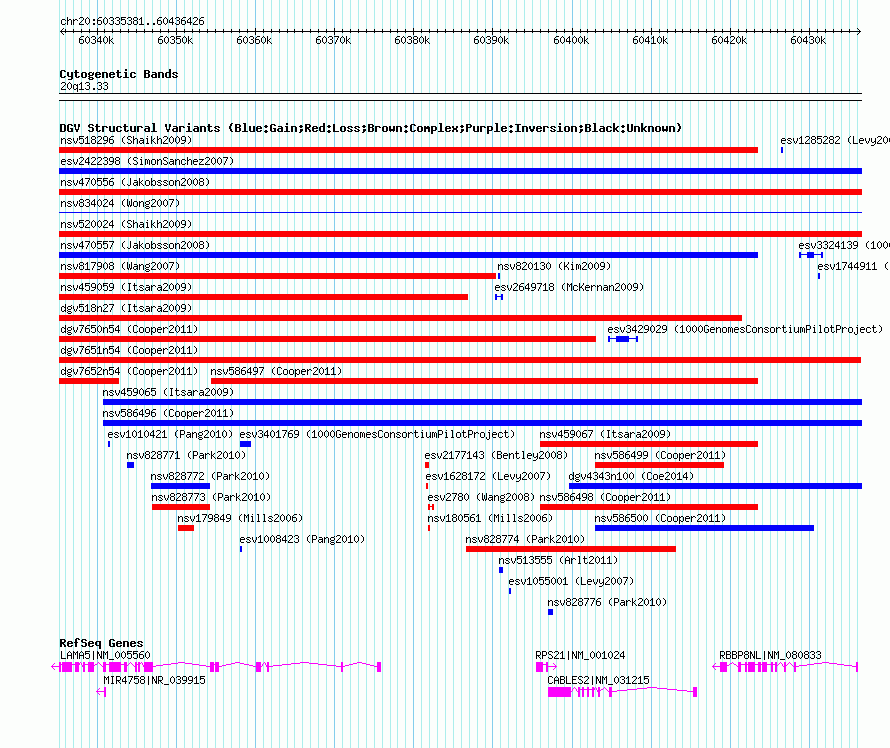The image size is (890, 748).
Task: Click LAMA5|NM_005560 gene label
Action: click(x=105, y=655)
